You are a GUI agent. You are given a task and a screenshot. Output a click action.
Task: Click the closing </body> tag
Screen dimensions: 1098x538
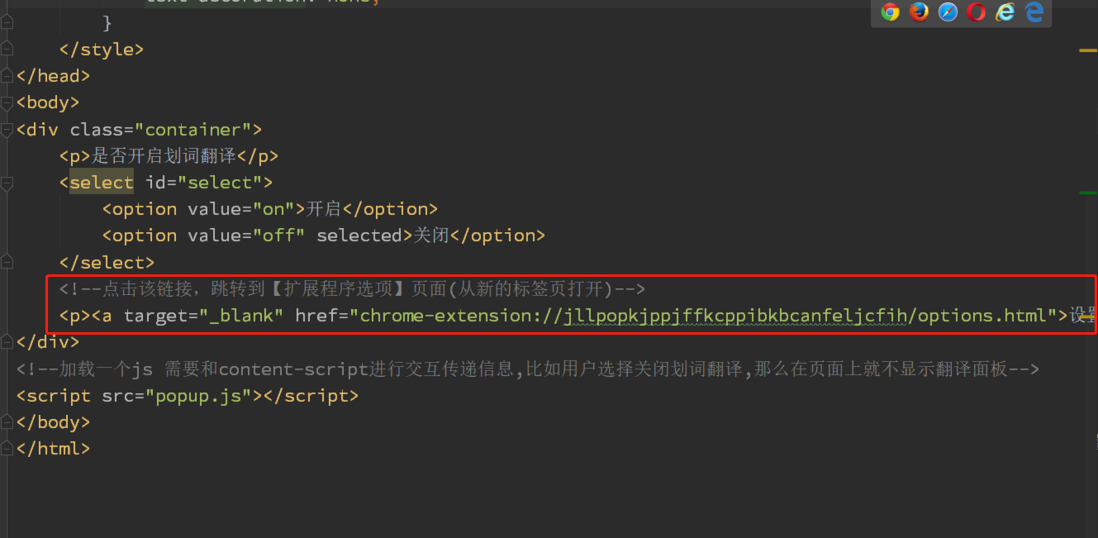[53, 422]
